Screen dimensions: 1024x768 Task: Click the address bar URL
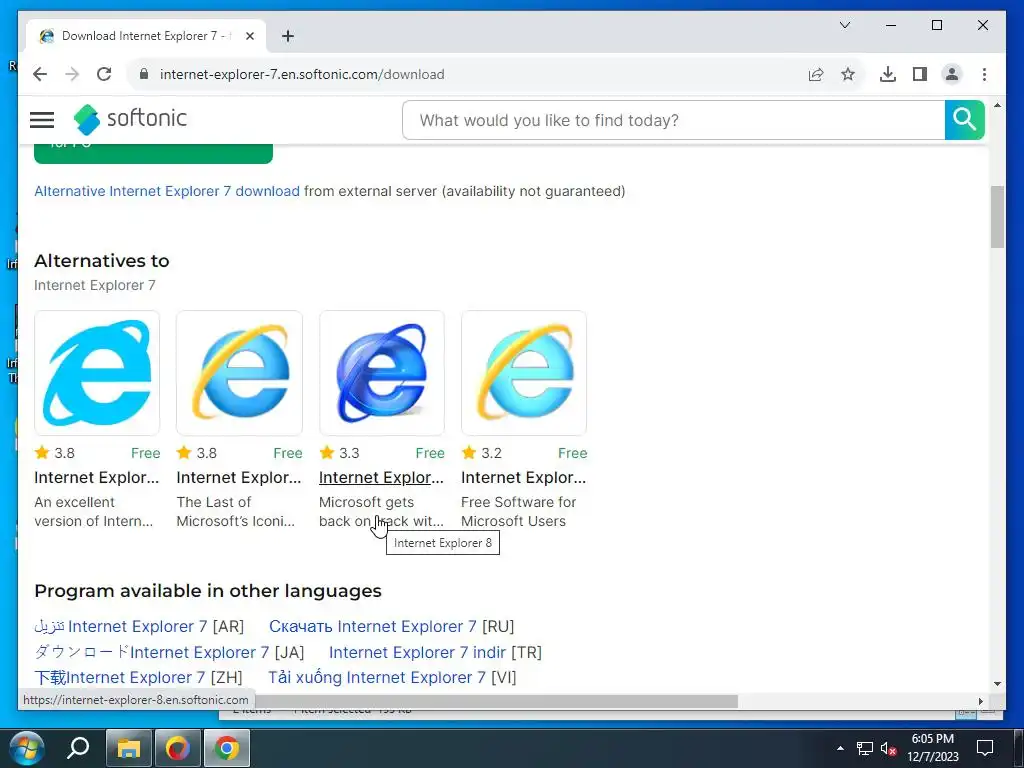pos(302,74)
